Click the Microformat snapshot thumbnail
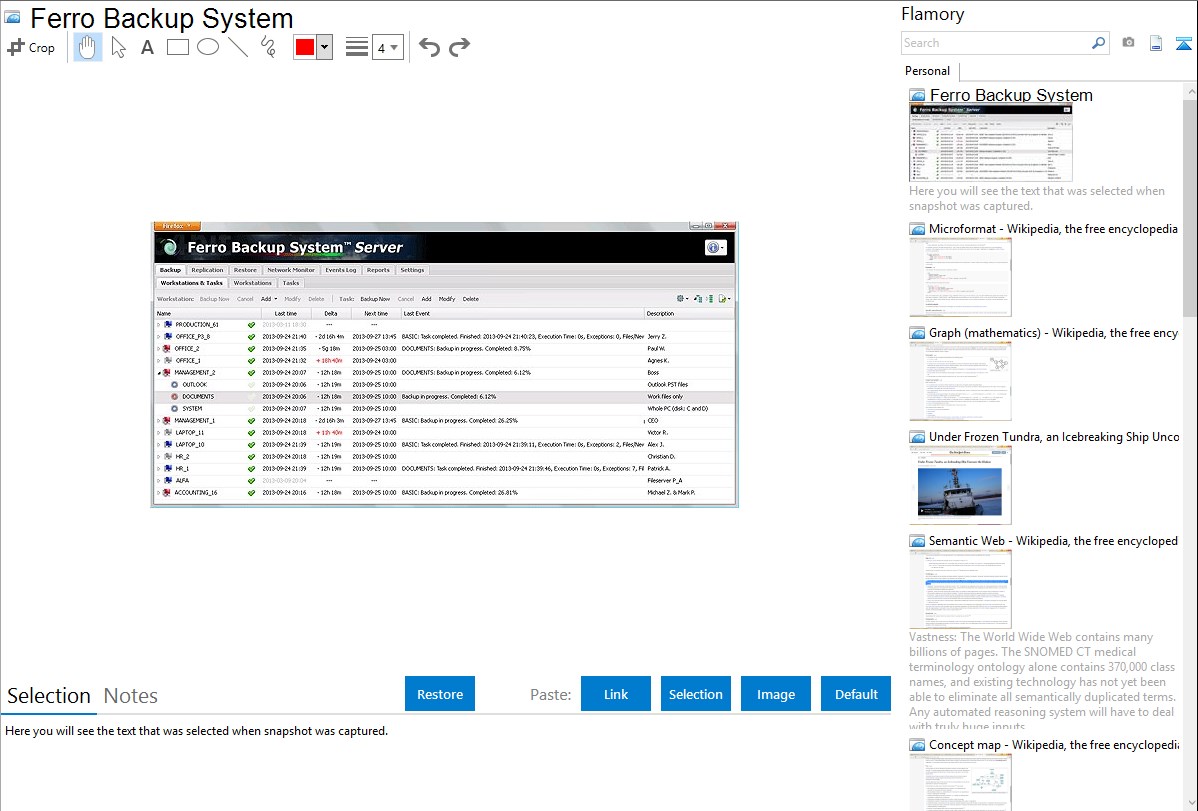 tap(960, 277)
